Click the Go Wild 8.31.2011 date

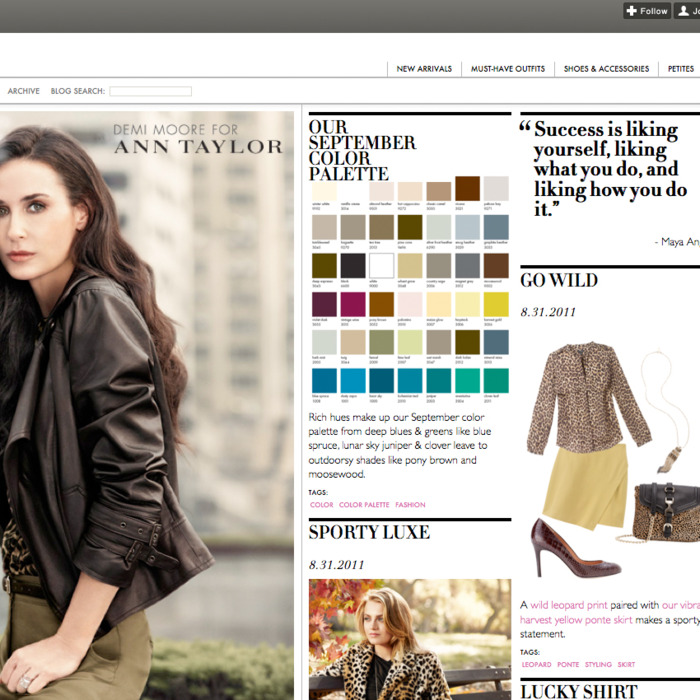[548, 312]
